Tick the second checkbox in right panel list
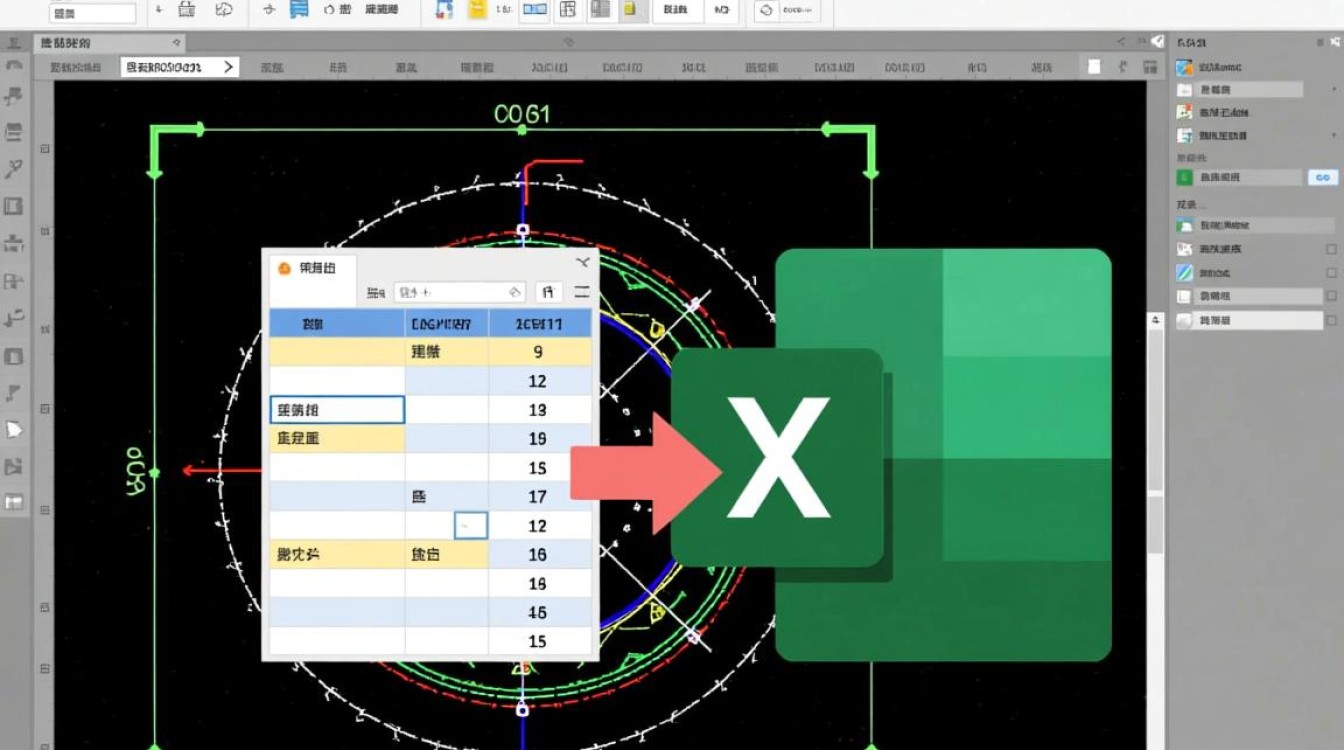 click(x=1331, y=273)
